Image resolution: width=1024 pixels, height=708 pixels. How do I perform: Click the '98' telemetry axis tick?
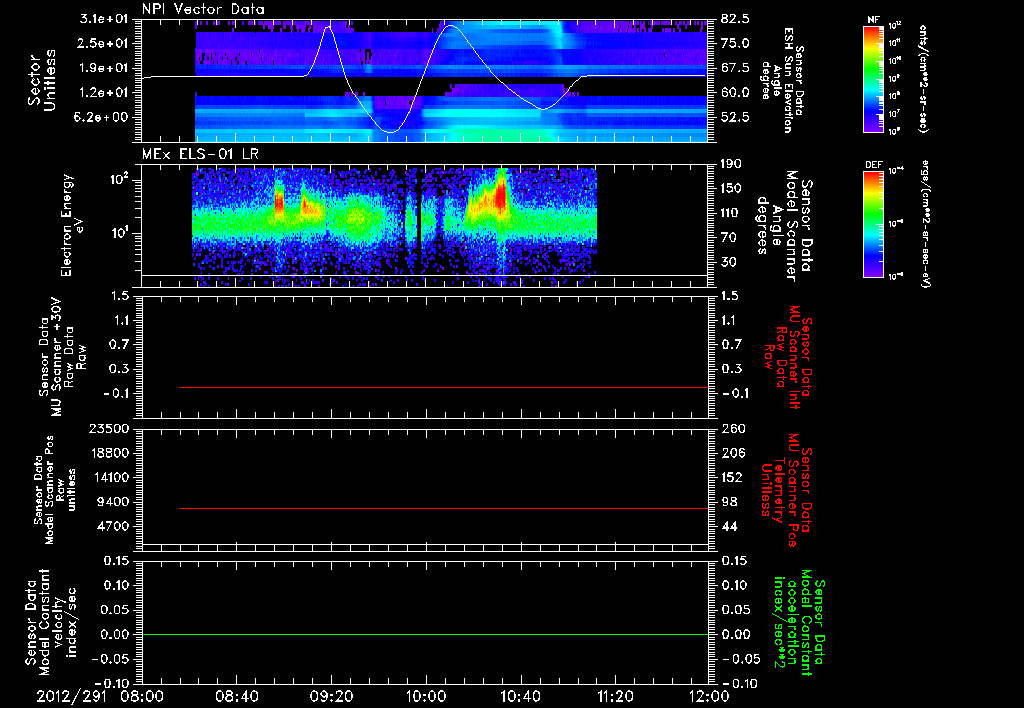click(729, 502)
